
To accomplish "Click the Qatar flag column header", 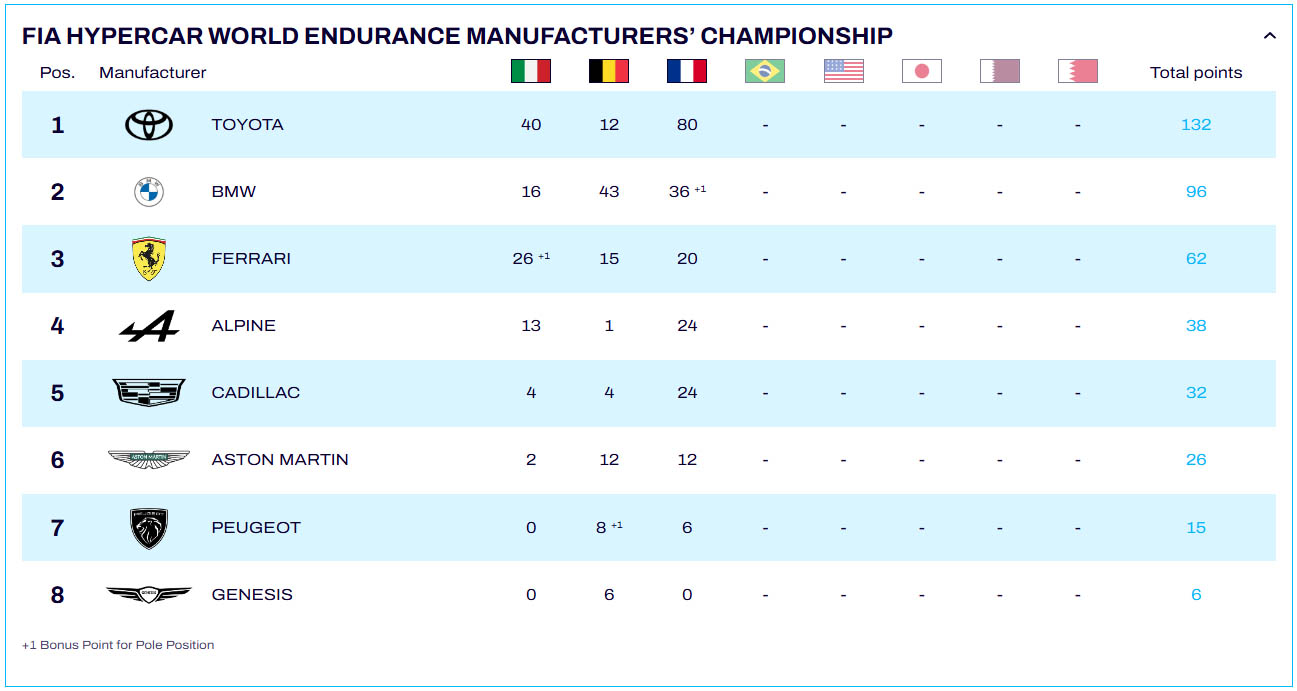I will (999, 71).
